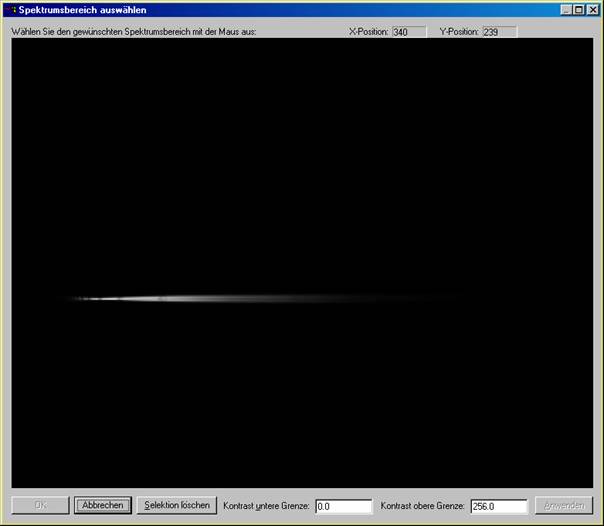Click the Y-Position label
Screen dimensions: 604x526
click(x=459, y=32)
